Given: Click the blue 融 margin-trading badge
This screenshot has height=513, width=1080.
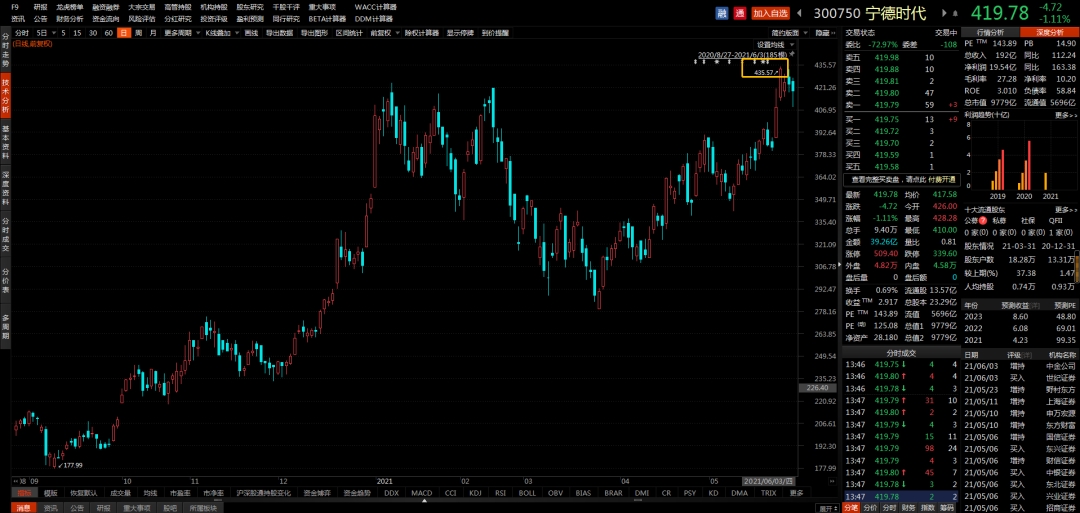Looking at the screenshot, I should tap(722, 12).
